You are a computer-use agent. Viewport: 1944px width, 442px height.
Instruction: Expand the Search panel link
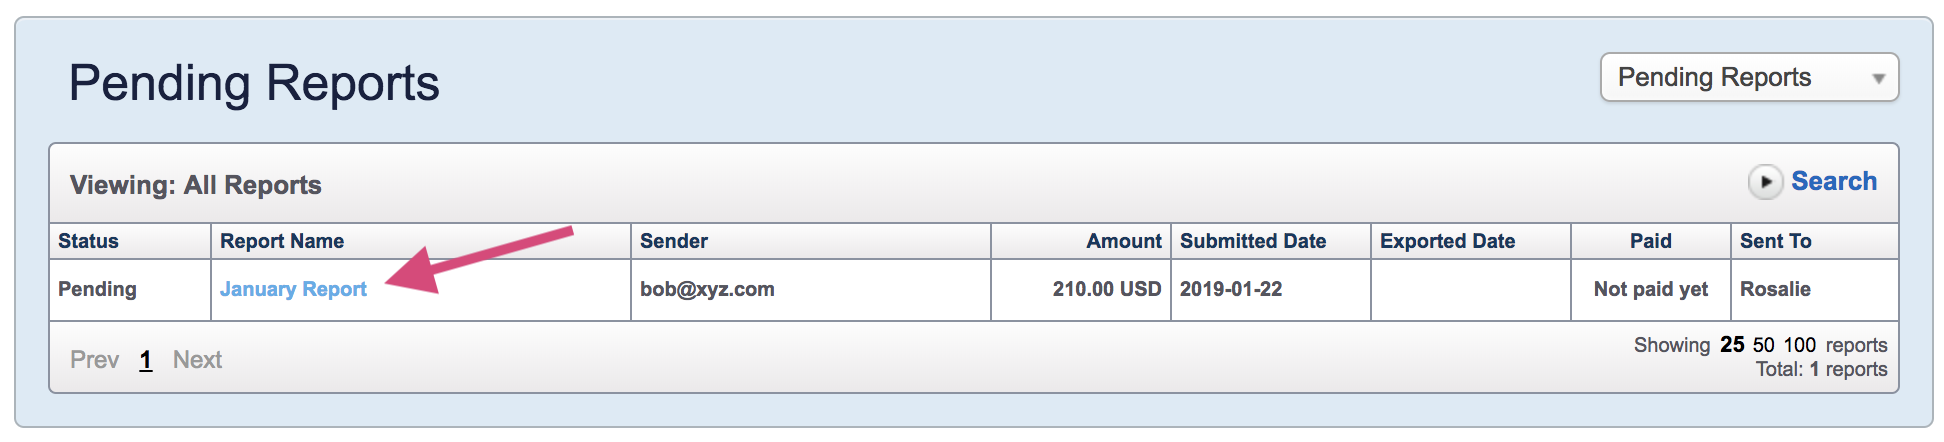(x=1833, y=181)
